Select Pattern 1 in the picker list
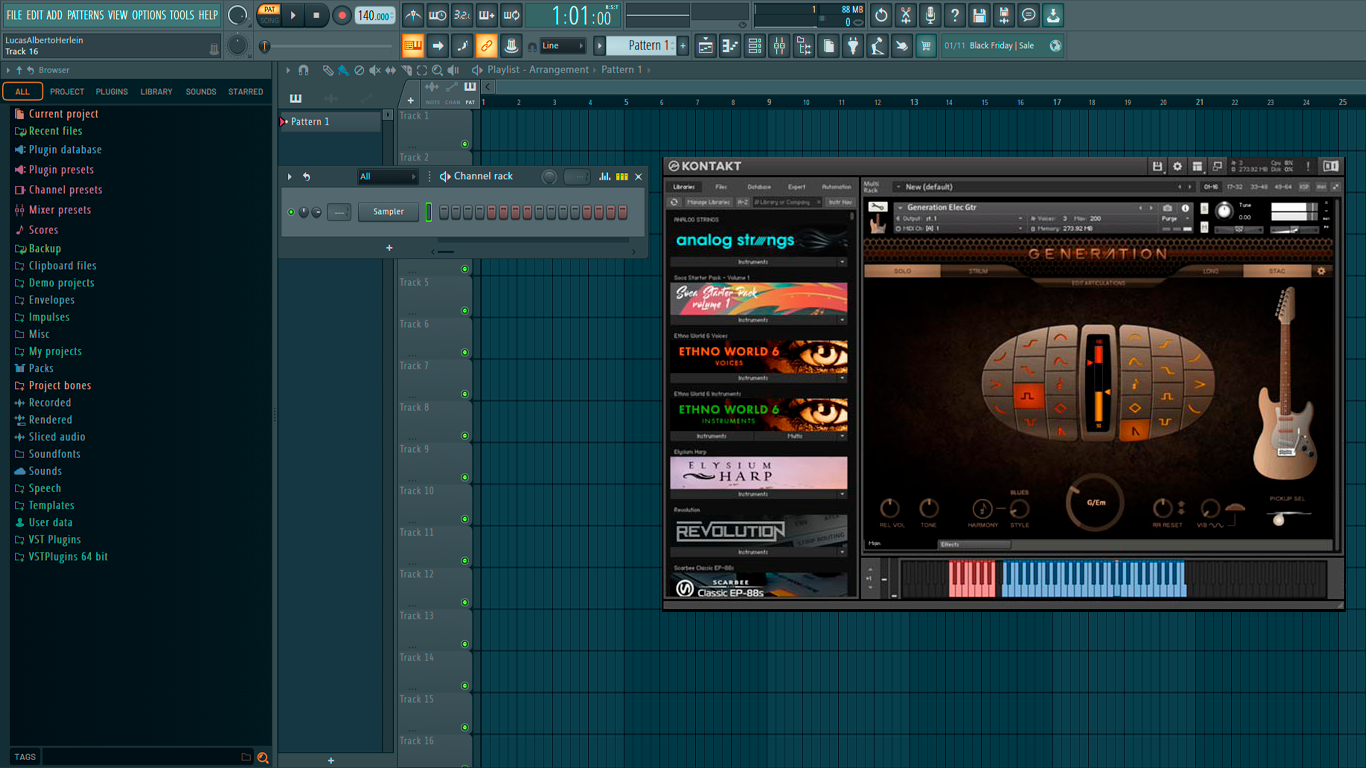Image resolution: width=1366 pixels, height=768 pixels. point(330,122)
